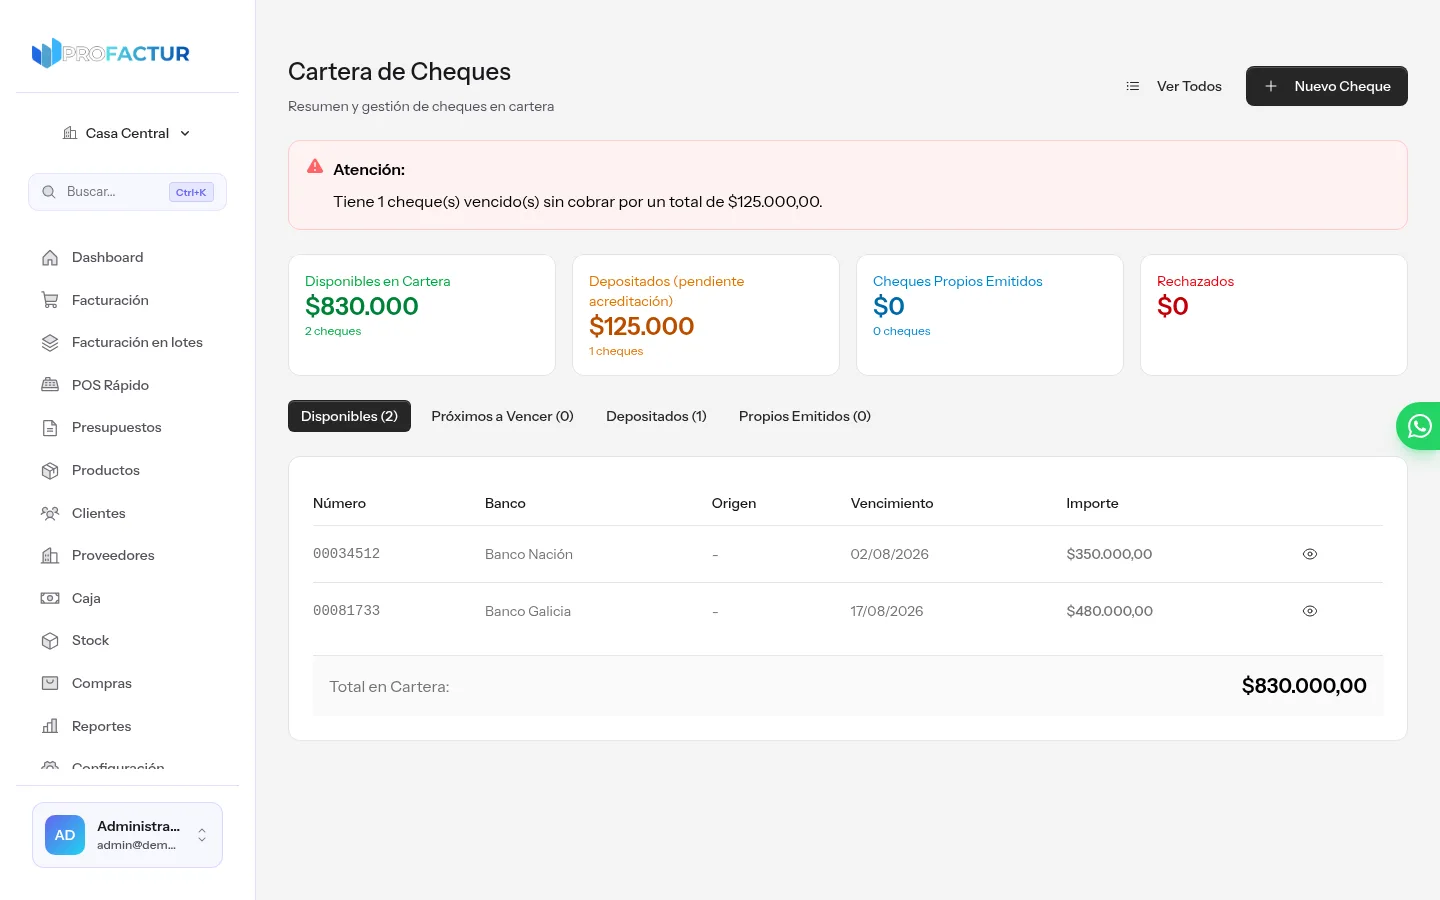Click the Banco column header
This screenshot has height=900, width=1440.
point(505,503)
